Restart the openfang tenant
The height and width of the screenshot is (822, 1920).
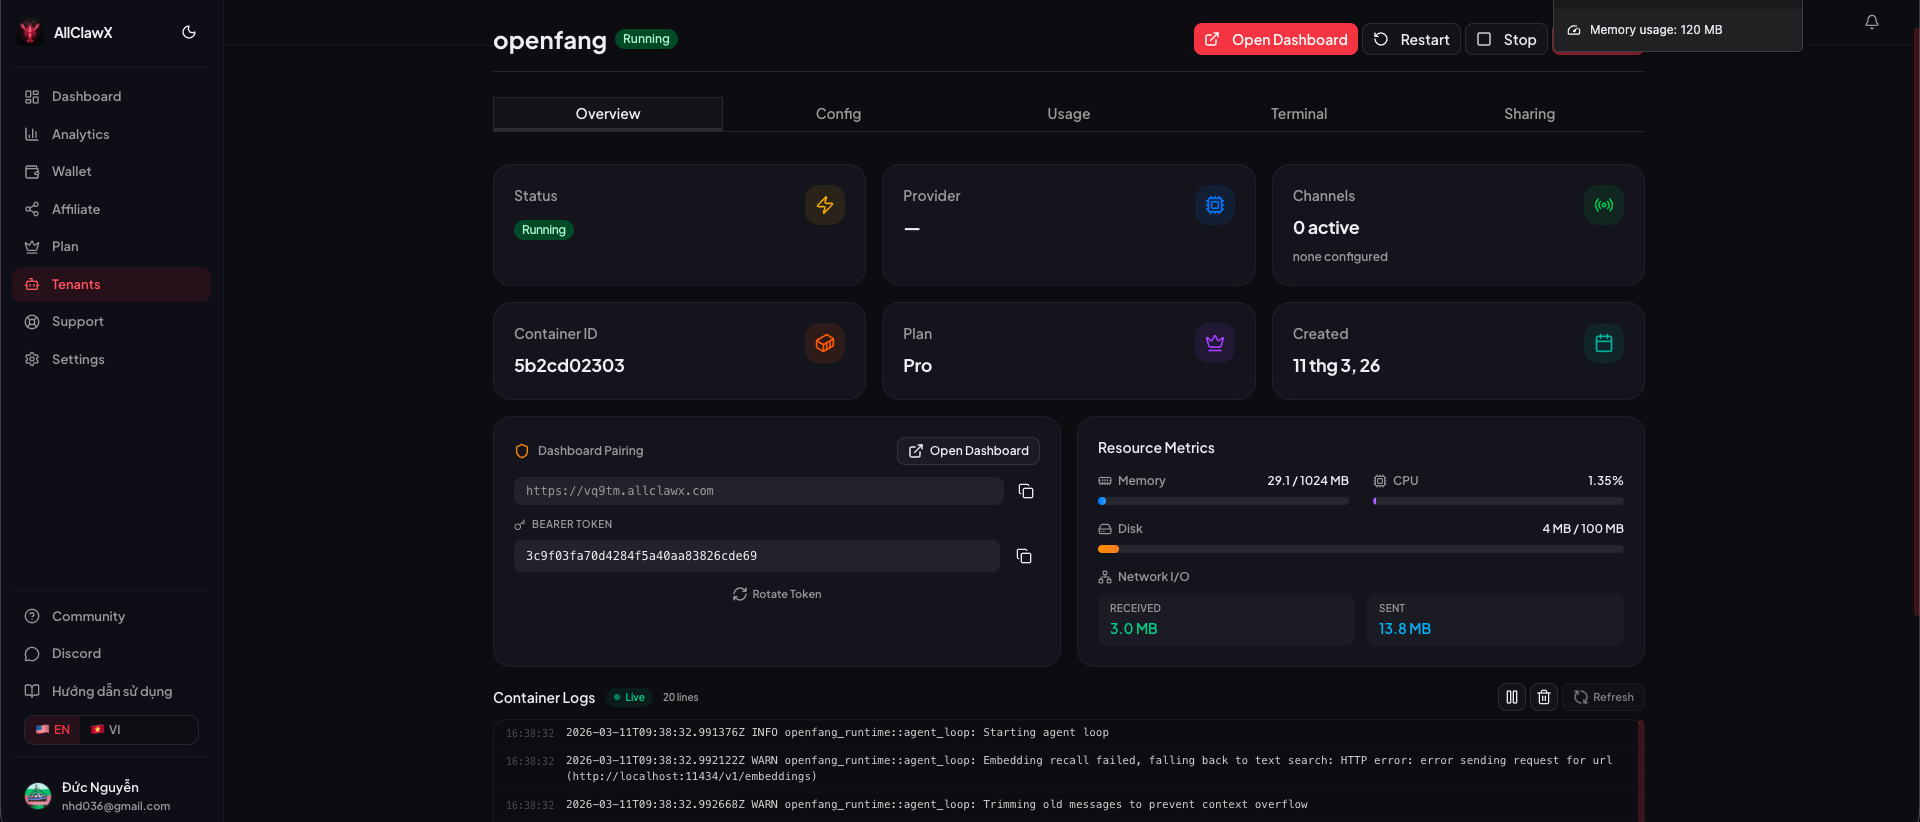(x=1411, y=39)
